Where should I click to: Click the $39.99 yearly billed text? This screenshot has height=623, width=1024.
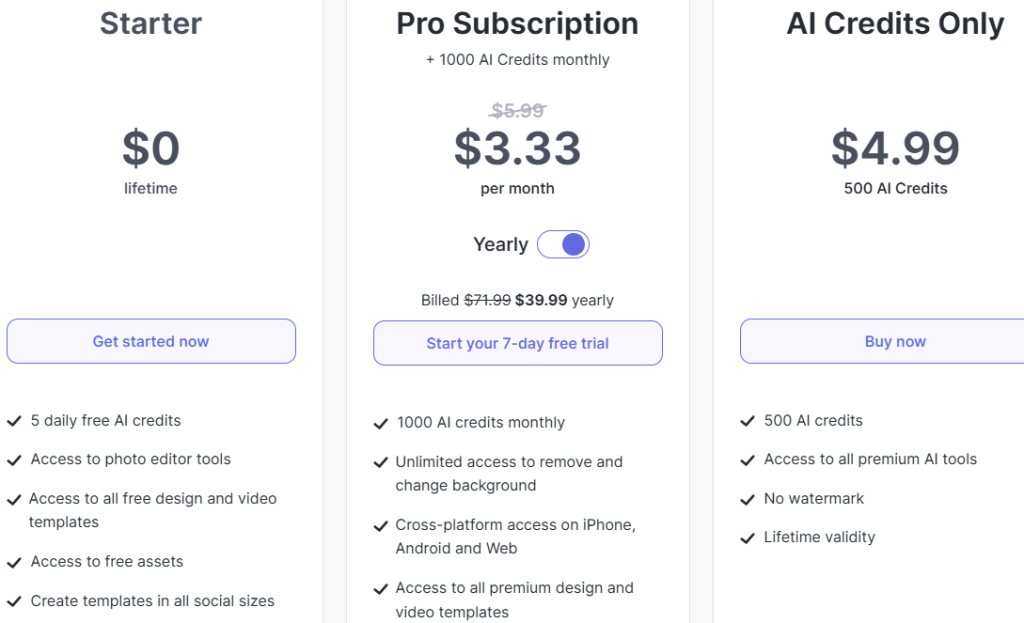(x=564, y=300)
